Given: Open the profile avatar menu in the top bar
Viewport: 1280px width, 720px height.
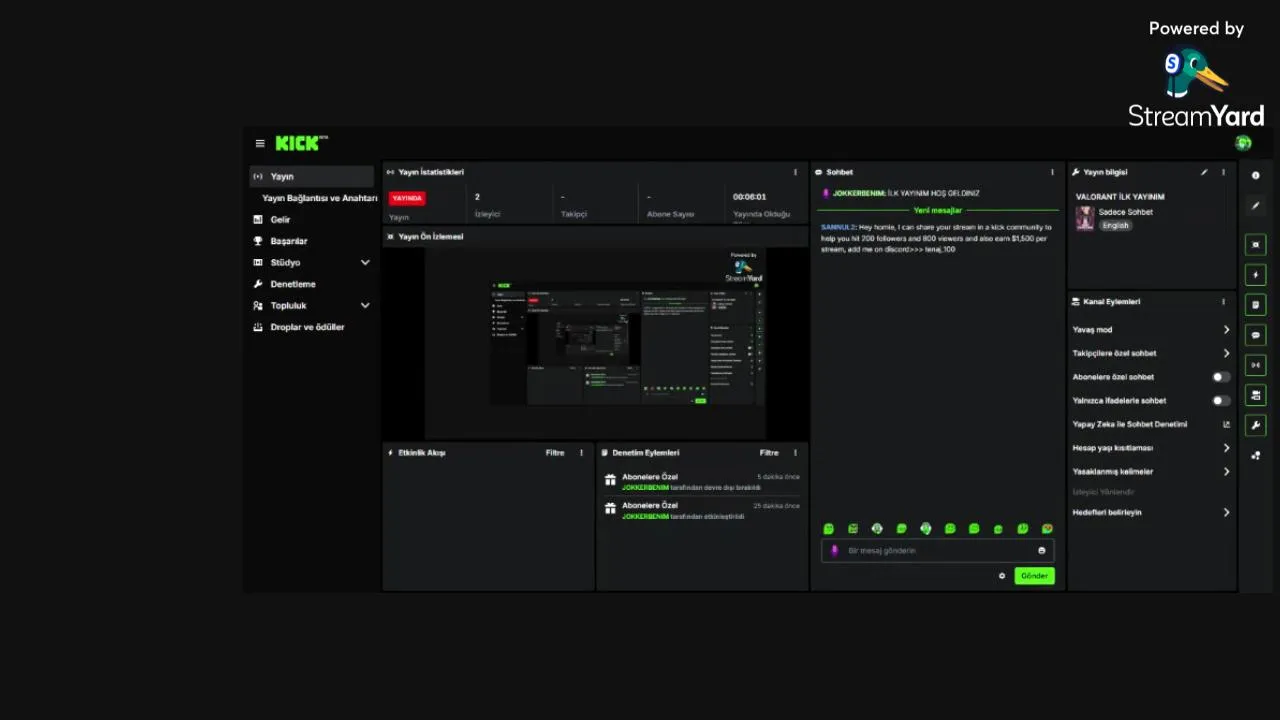Looking at the screenshot, I should tap(1243, 143).
